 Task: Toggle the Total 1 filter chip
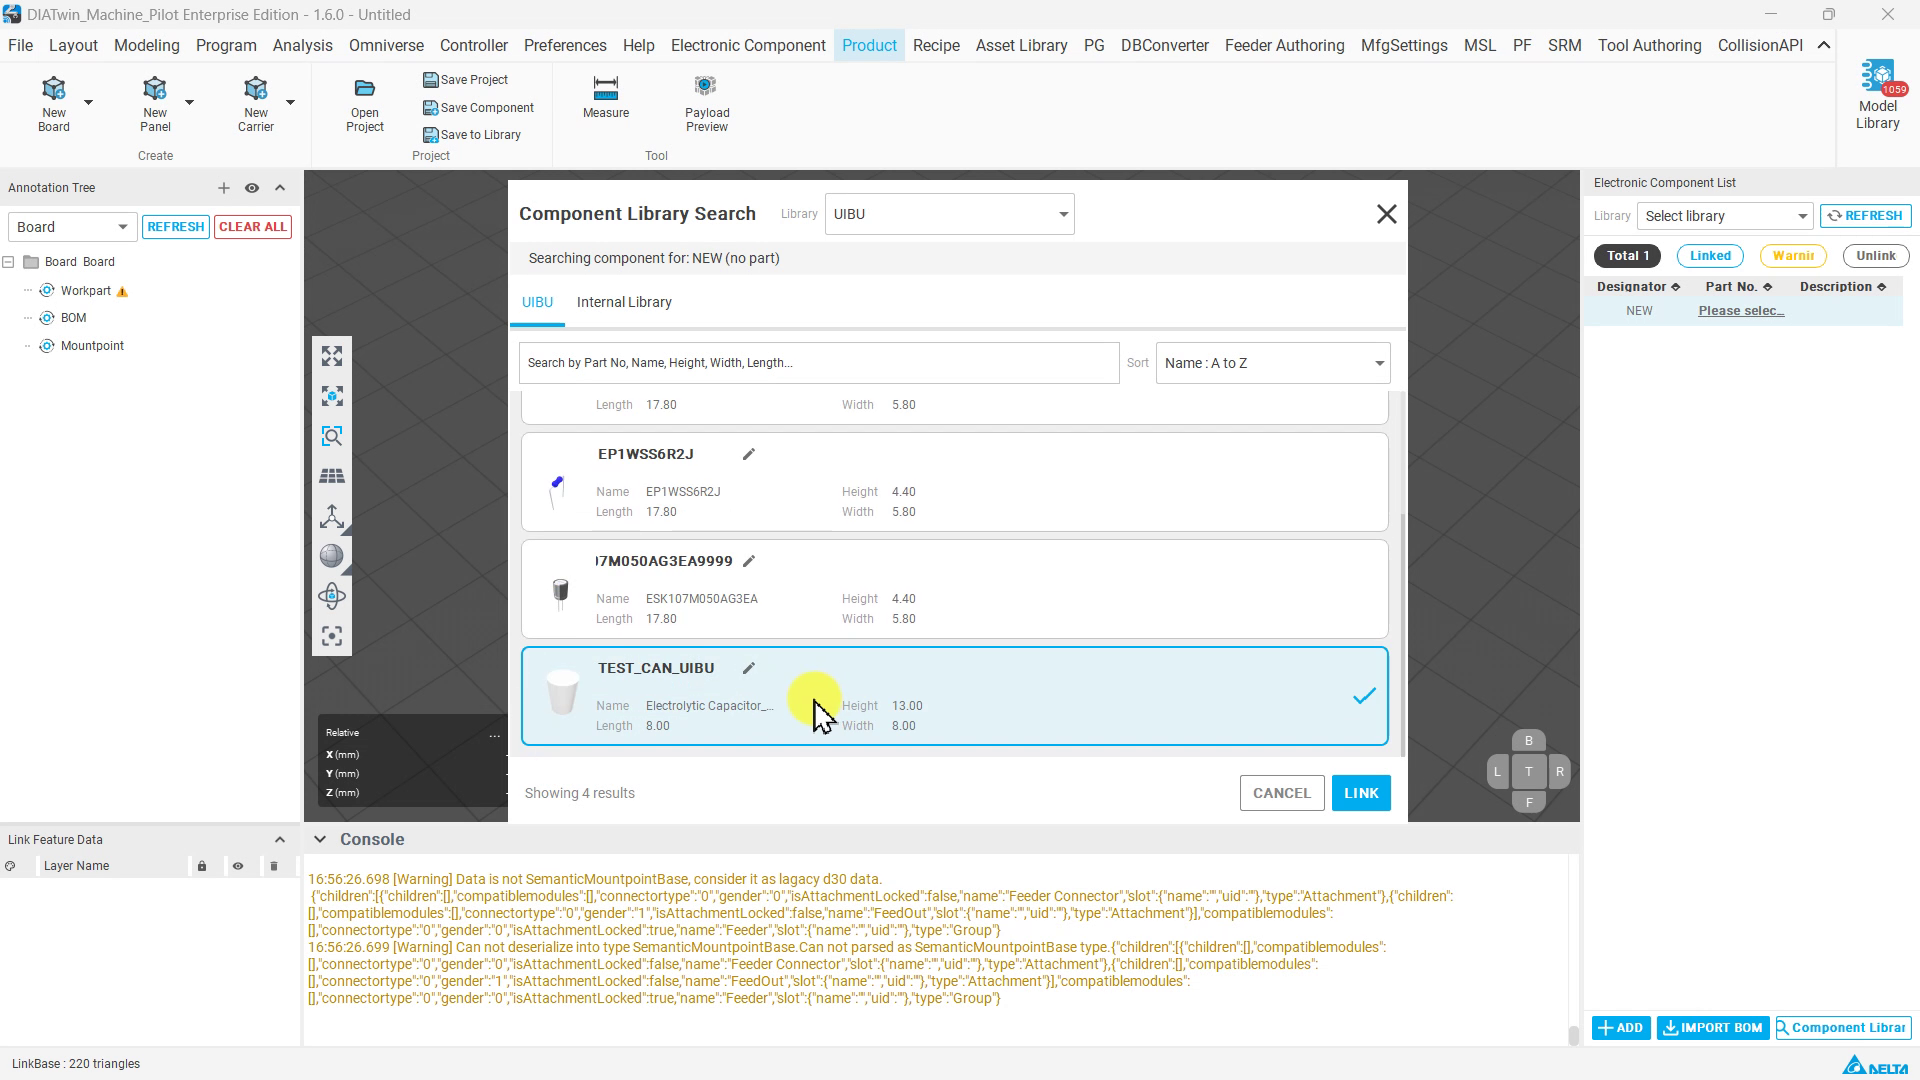pyautogui.click(x=1628, y=256)
